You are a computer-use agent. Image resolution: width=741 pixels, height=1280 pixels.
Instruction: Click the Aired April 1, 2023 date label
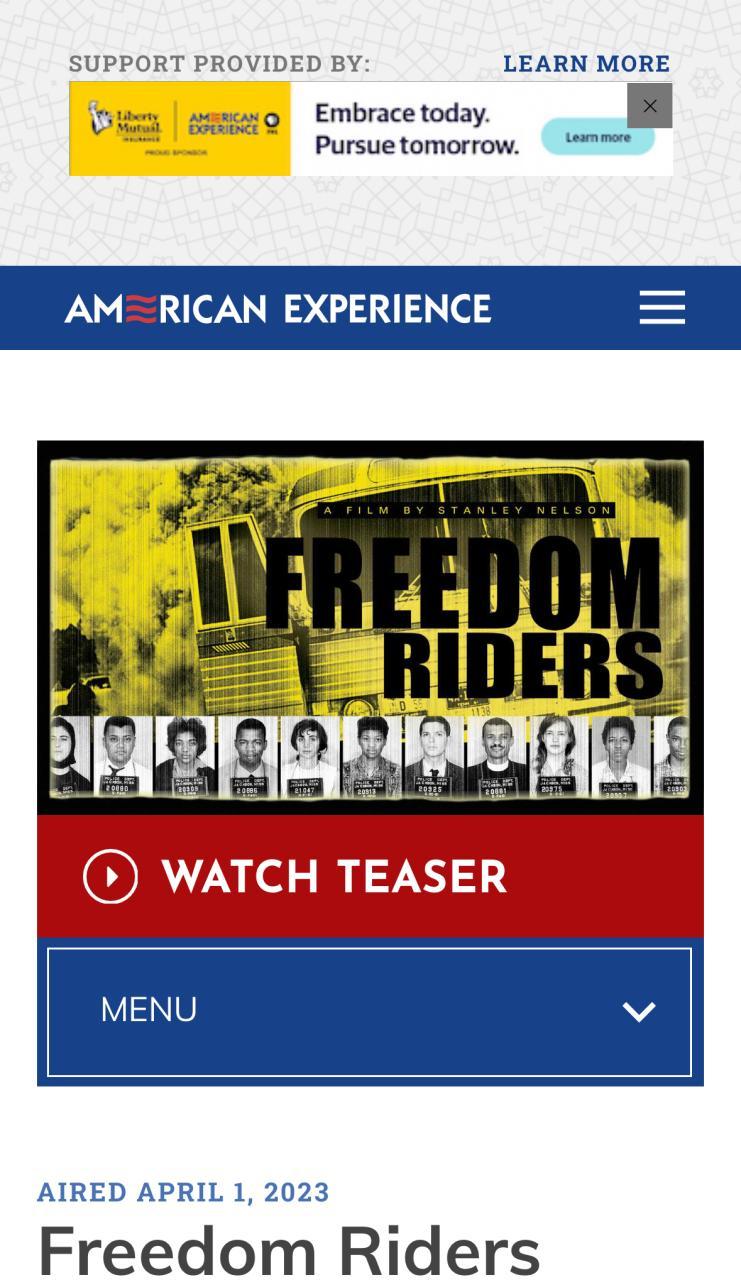(183, 1192)
